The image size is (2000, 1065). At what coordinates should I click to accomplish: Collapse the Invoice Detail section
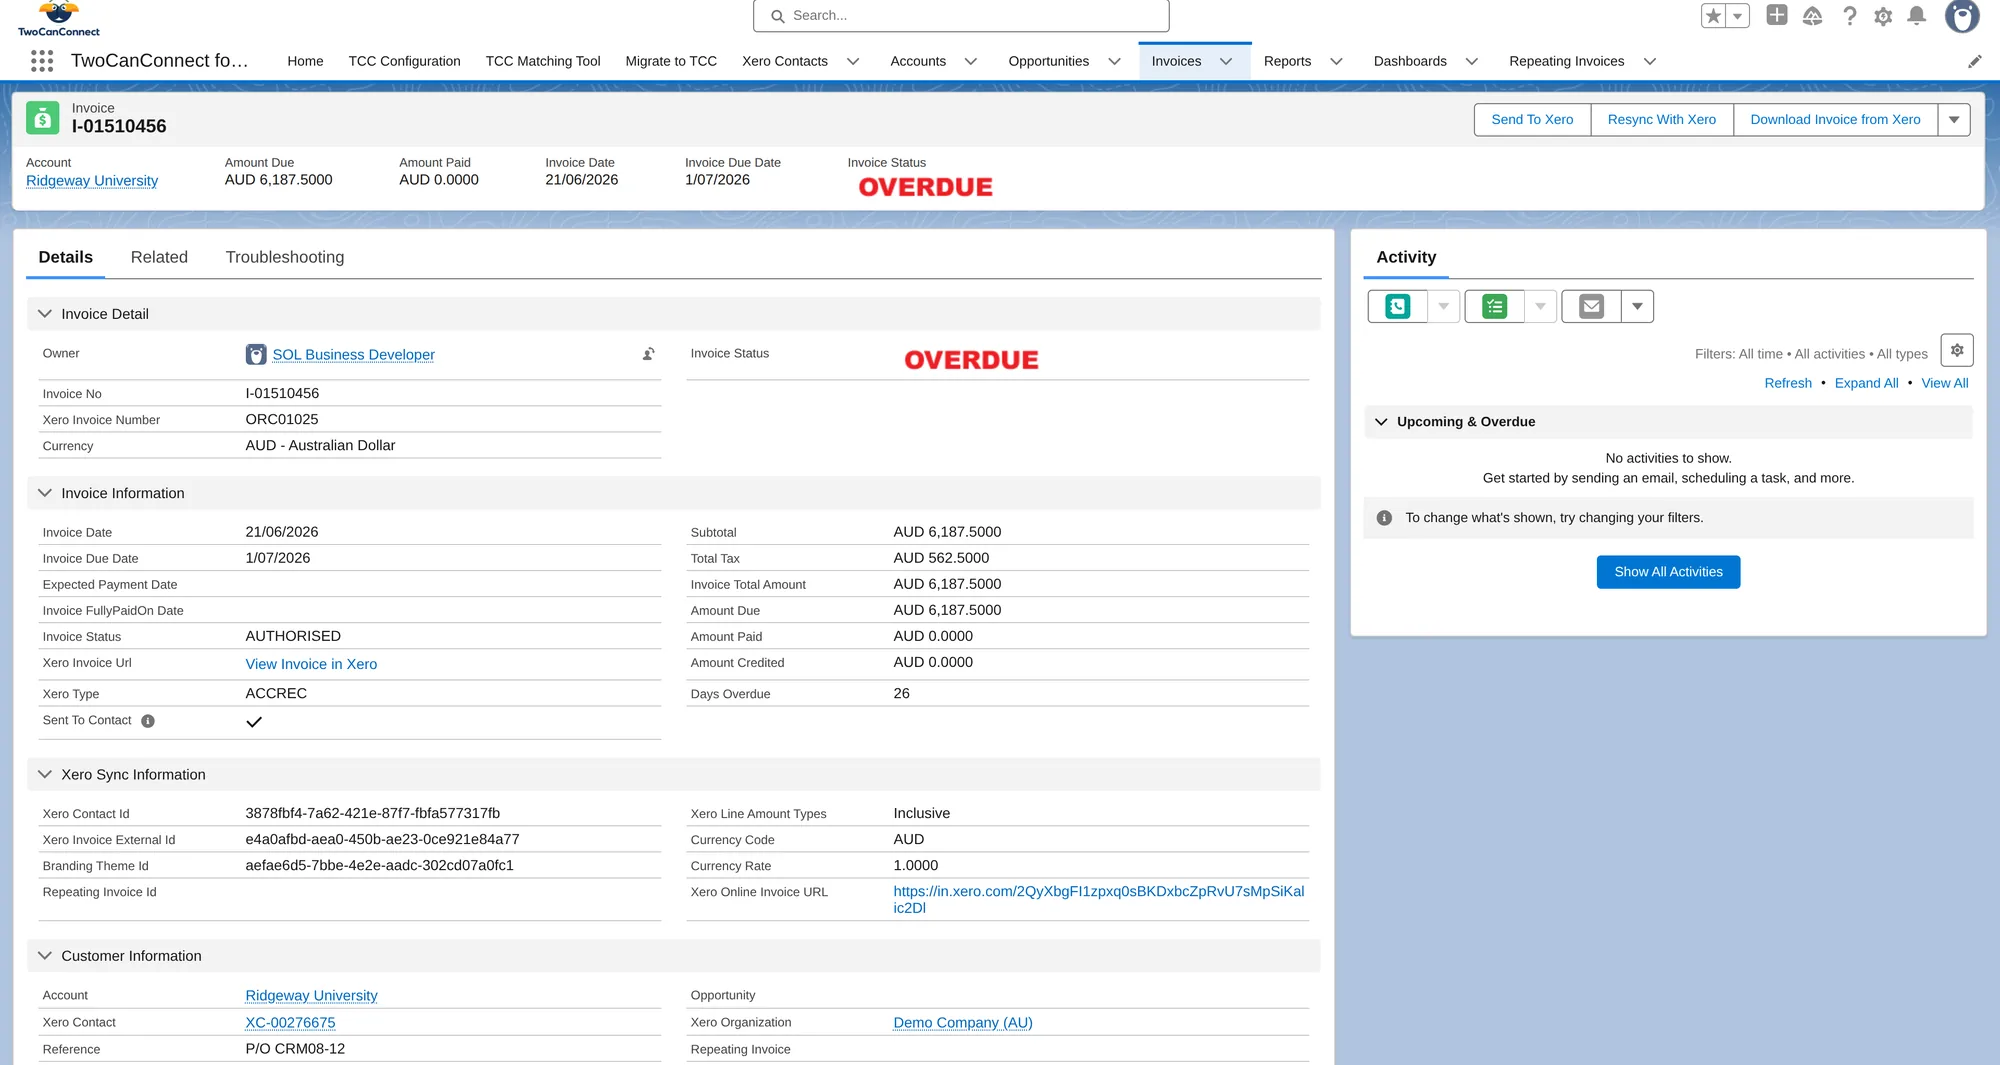pyautogui.click(x=45, y=314)
